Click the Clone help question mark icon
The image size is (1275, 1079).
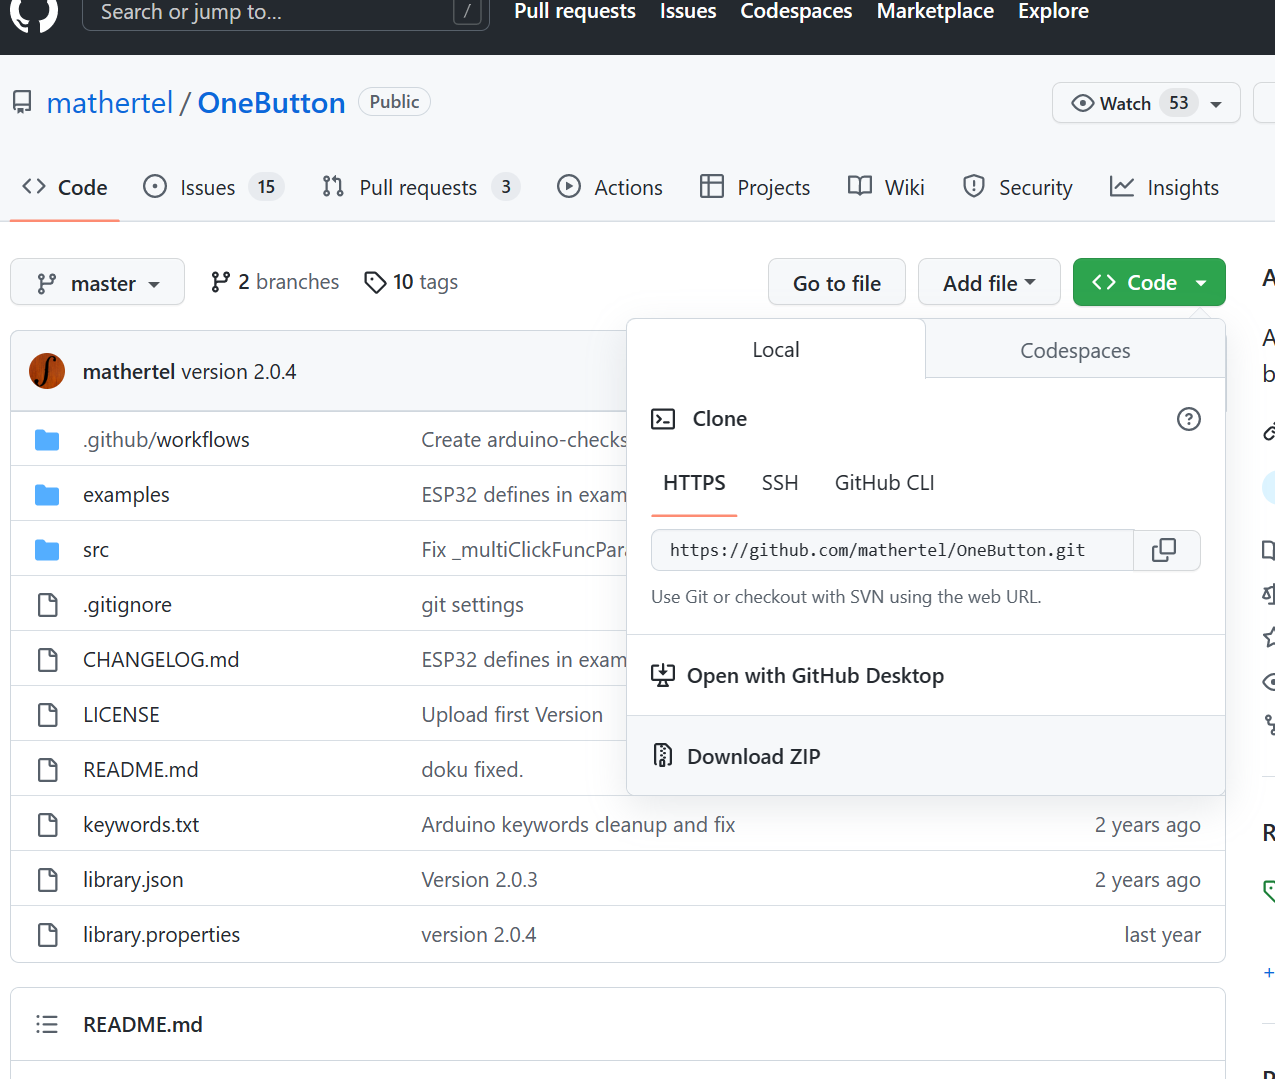click(1188, 419)
